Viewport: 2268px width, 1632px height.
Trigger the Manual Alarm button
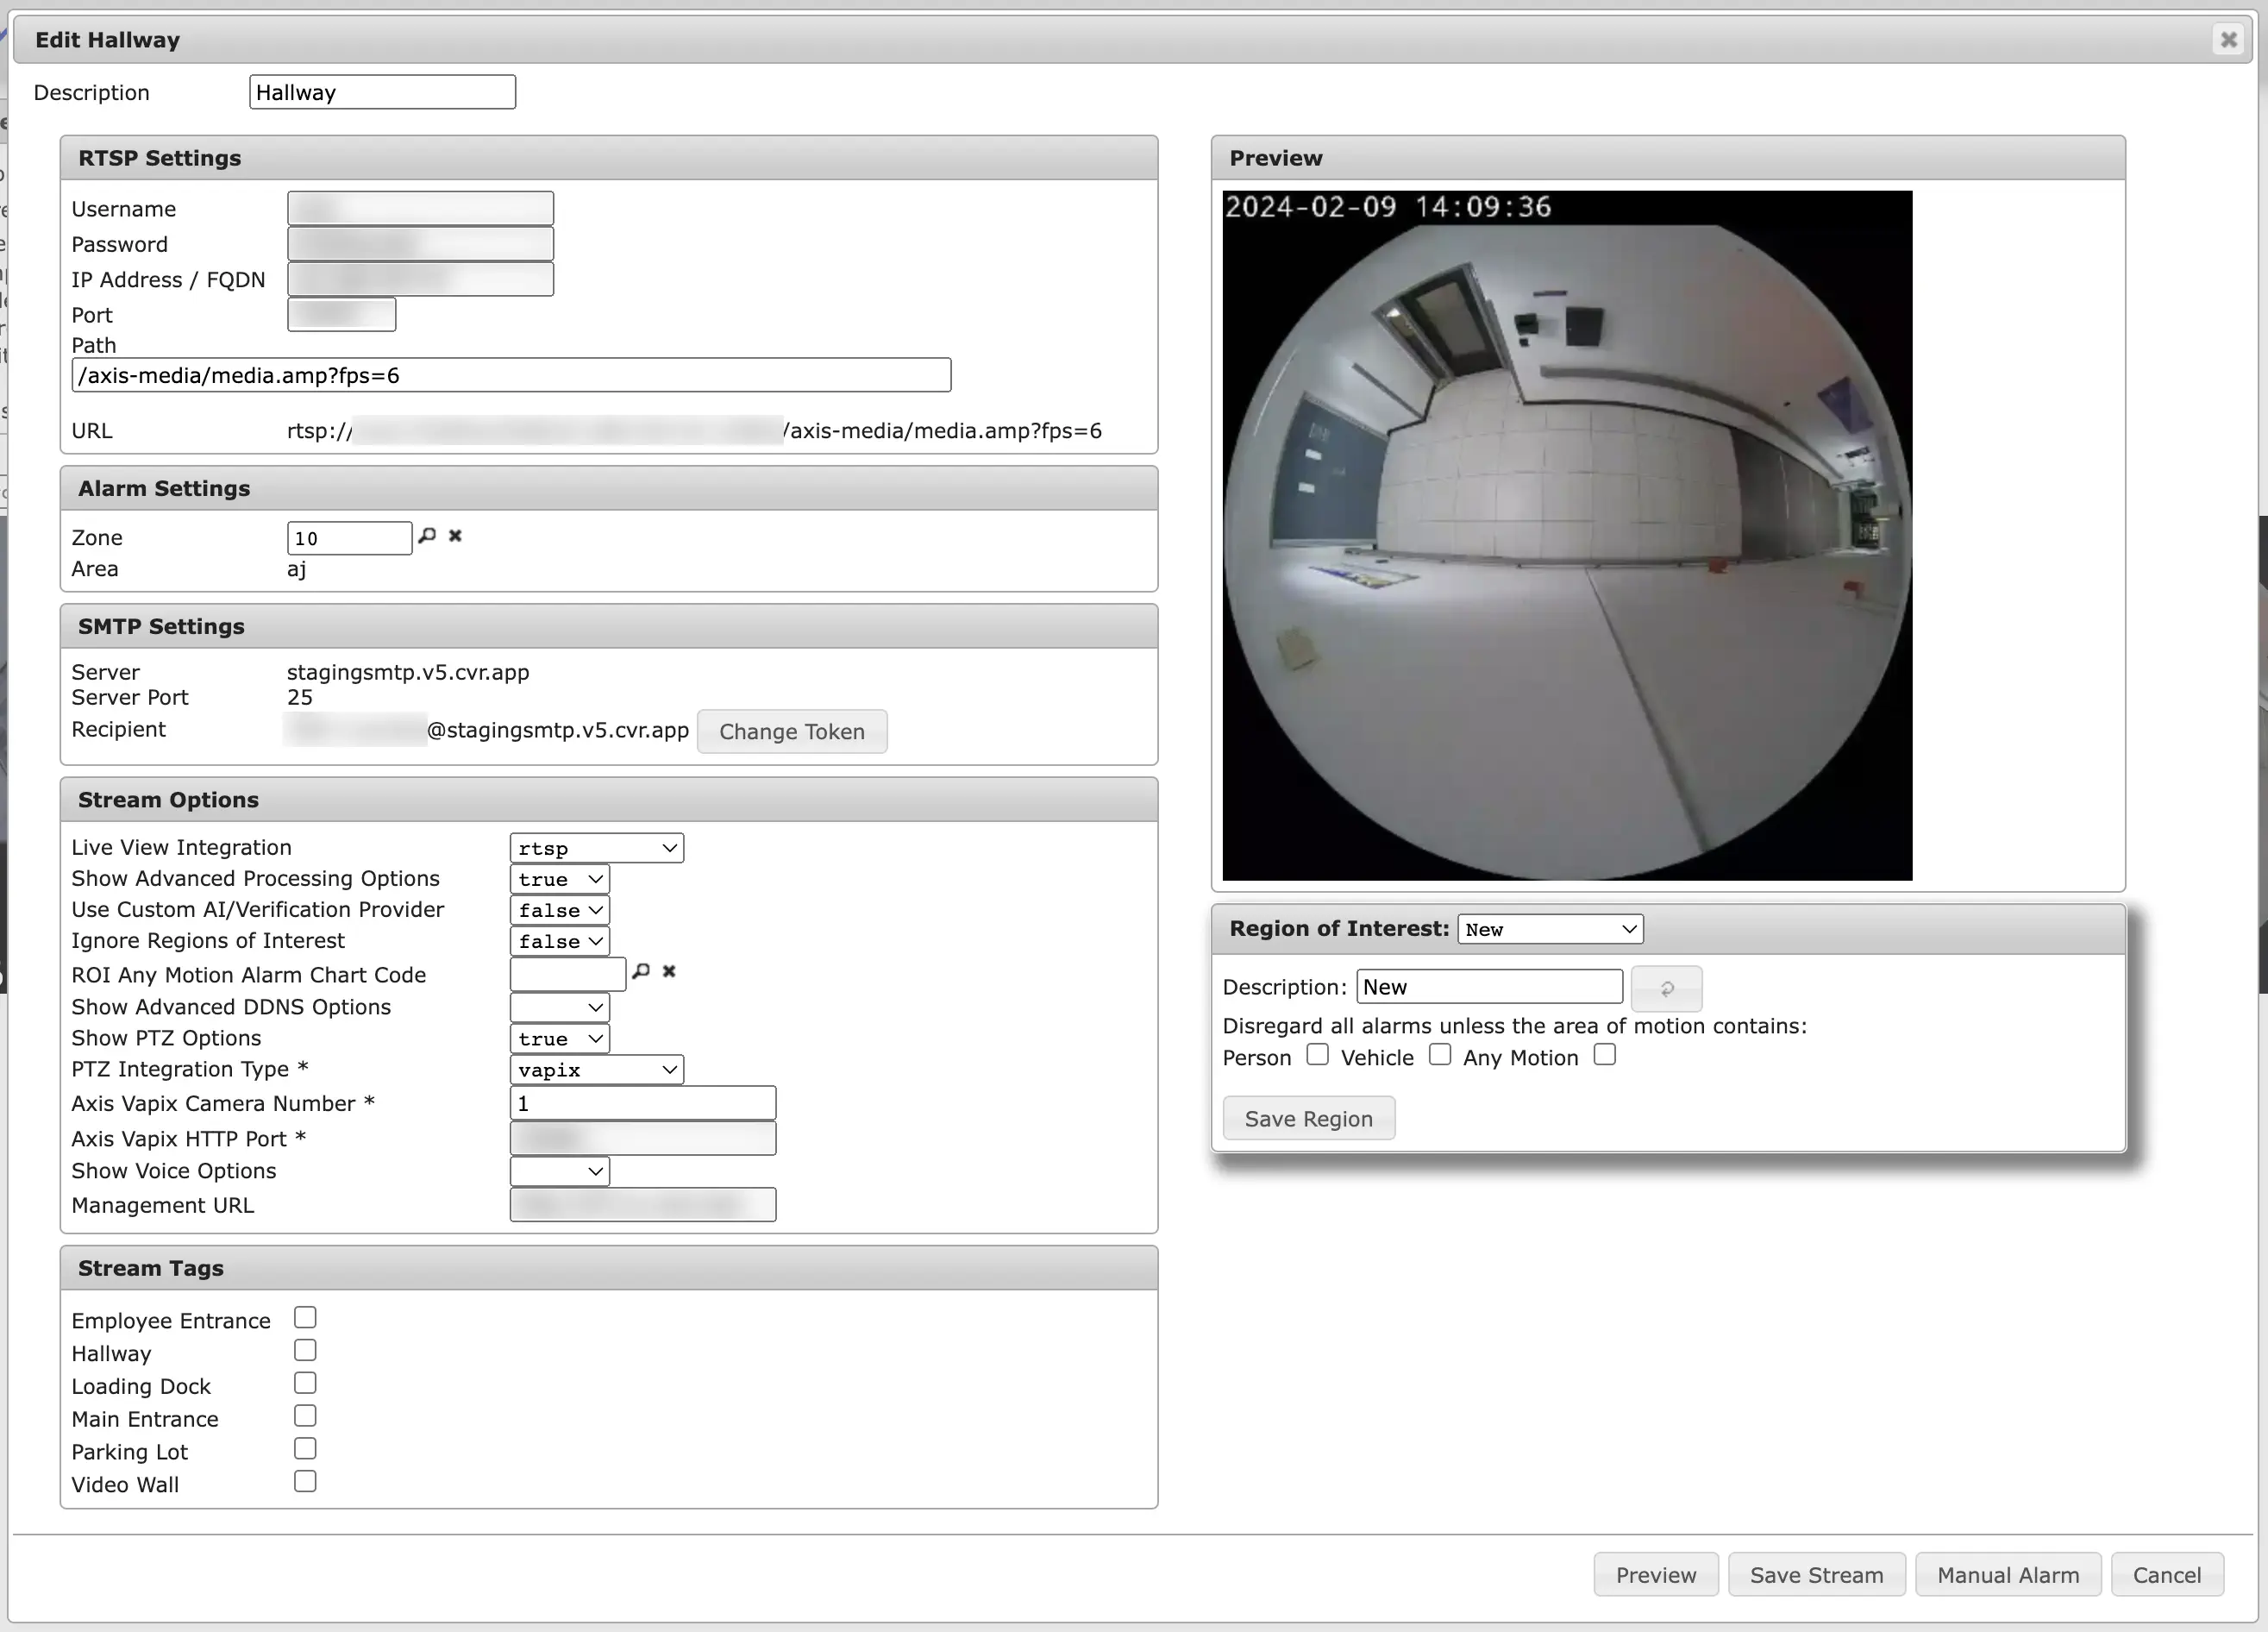click(x=2007, y=1575)
